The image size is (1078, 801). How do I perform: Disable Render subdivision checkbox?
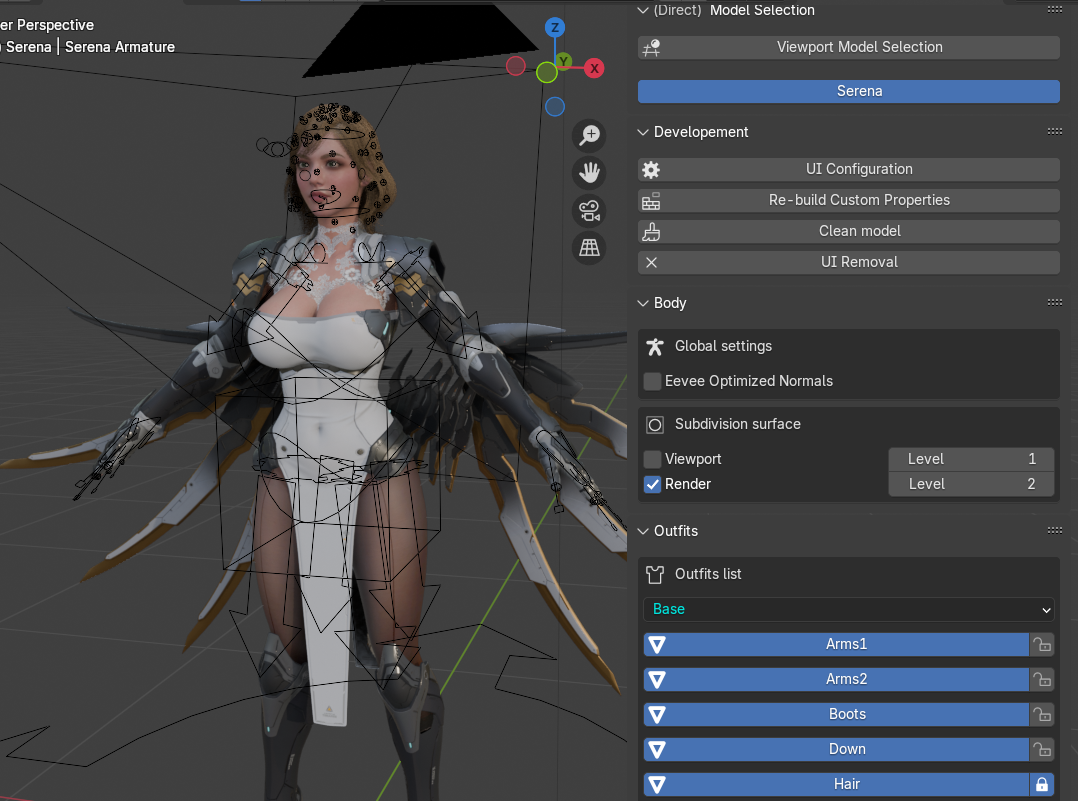pos(652,484)
